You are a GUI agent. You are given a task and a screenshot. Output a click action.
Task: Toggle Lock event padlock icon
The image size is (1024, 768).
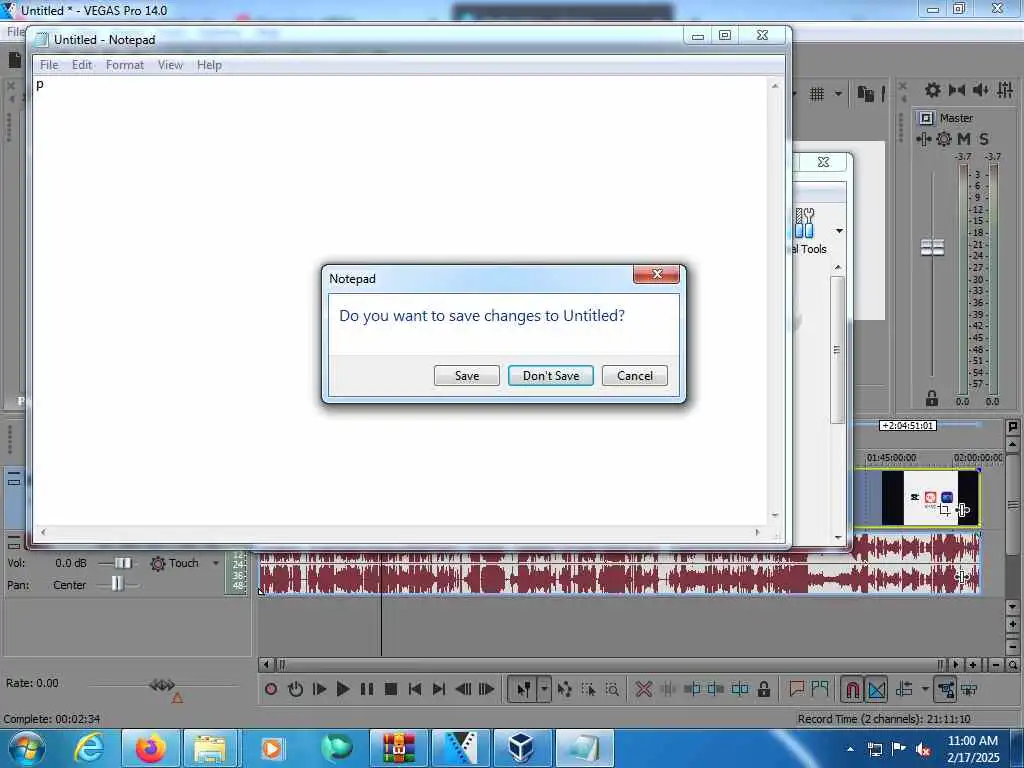tap(763, 689)
